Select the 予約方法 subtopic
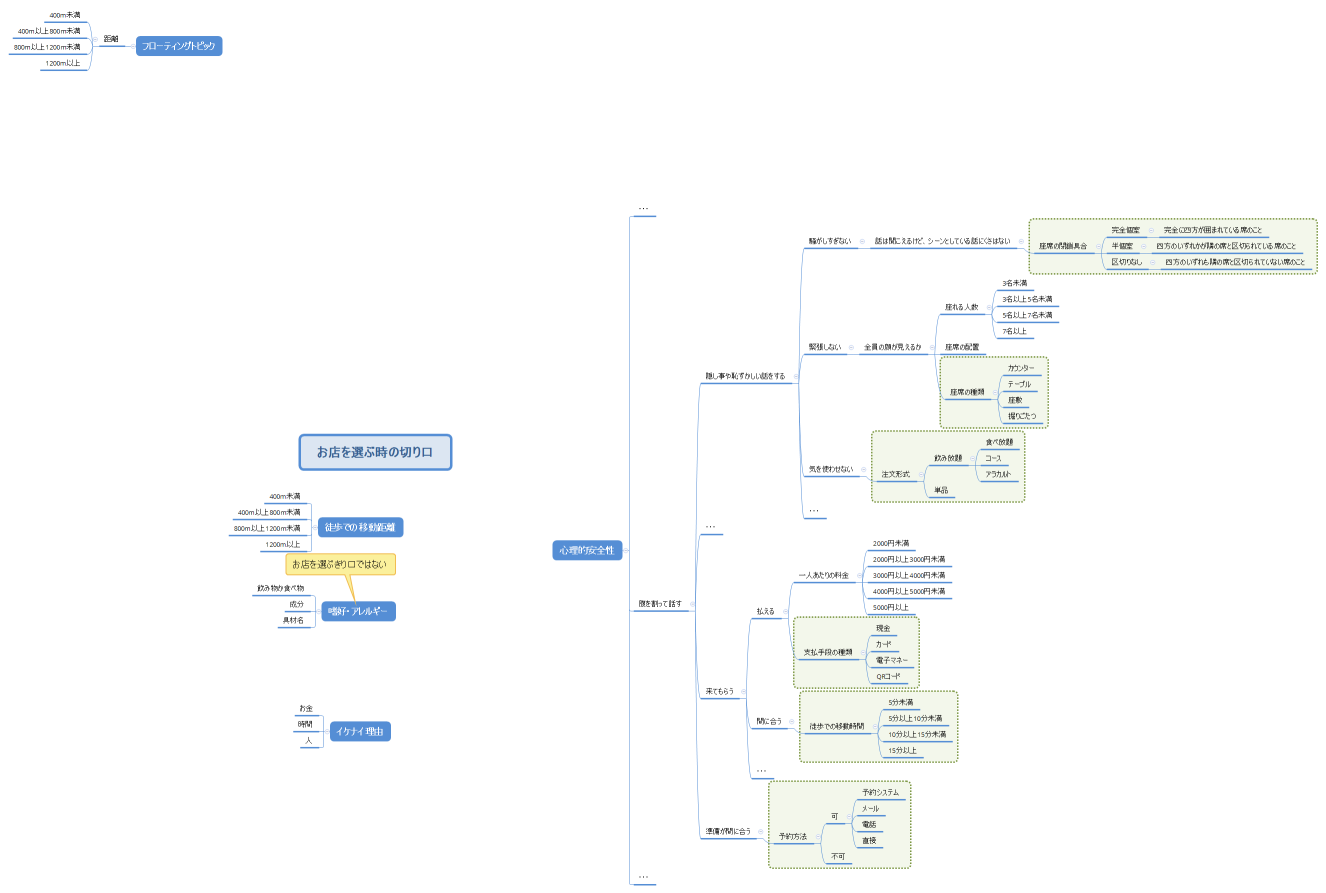 [x=793, y=835]
